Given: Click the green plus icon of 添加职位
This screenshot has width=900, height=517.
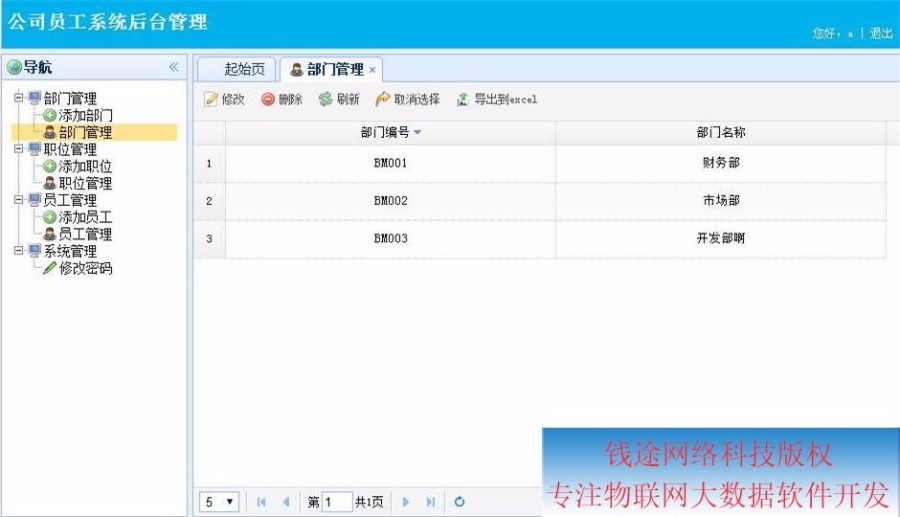Looking at the screenshot, I should point(50,166).
